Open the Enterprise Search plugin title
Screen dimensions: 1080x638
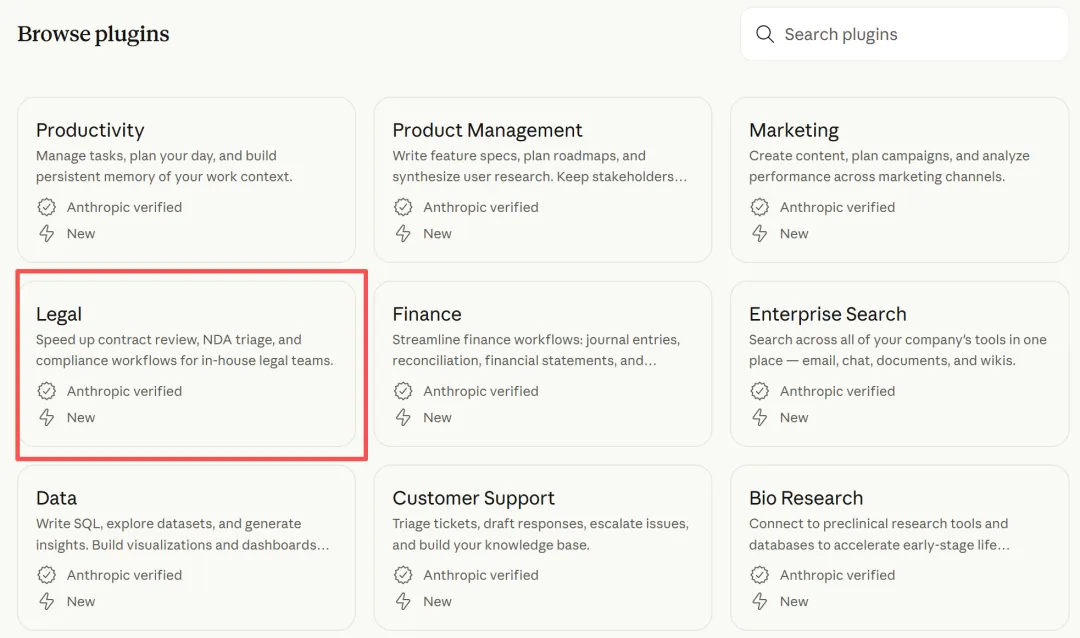[827, 315]
